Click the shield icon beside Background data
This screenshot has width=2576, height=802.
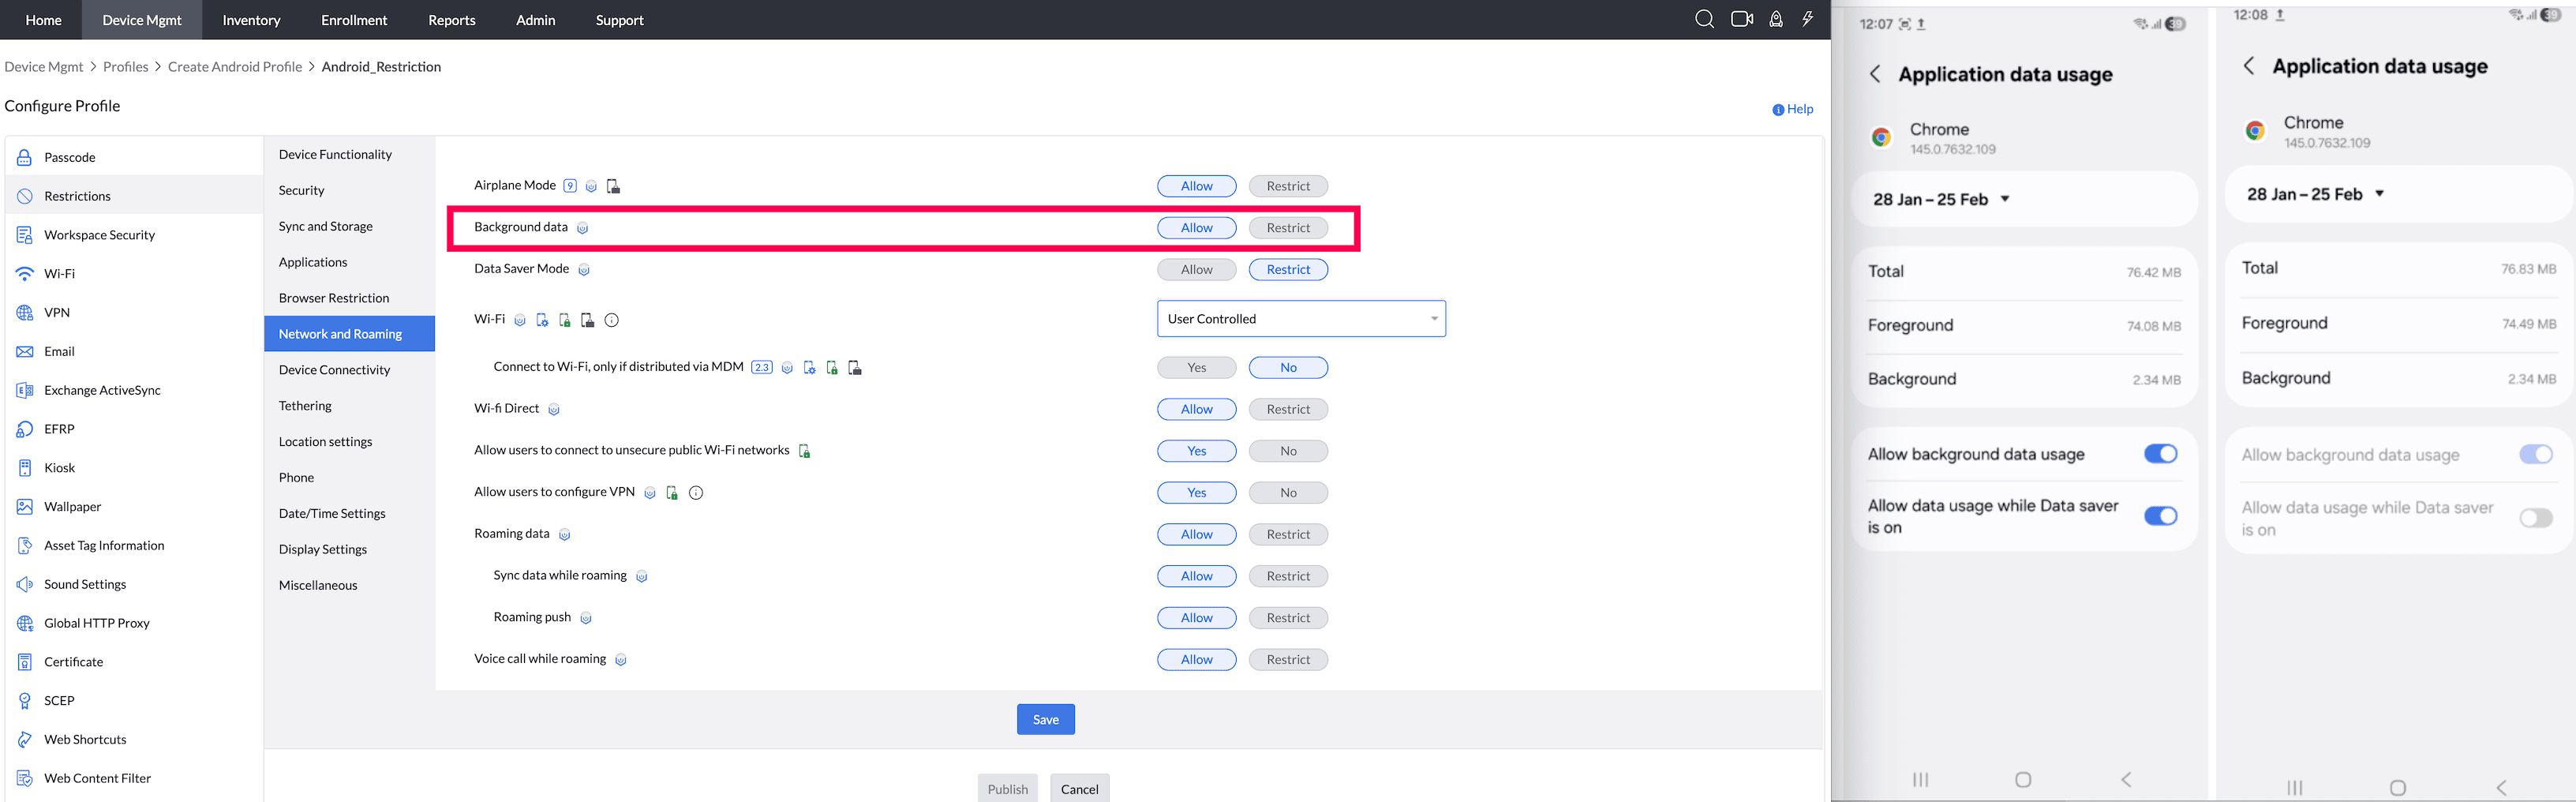[x=582, y=228]
